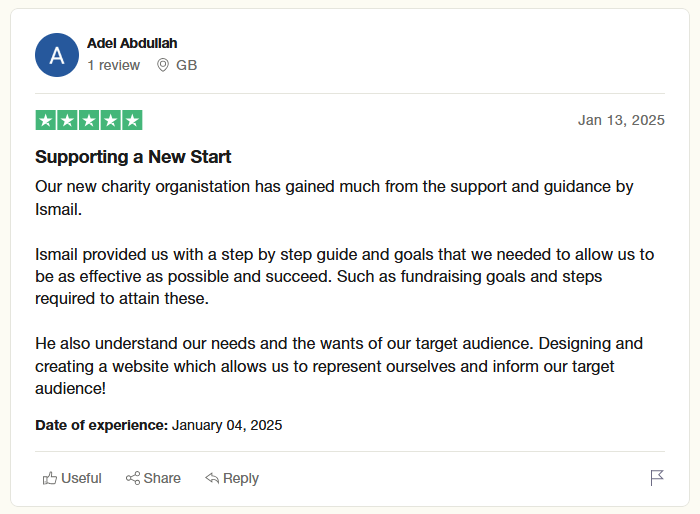Screen dimensions: 700x514
Task: Click the fifth green rating star
Action: point(132,120)
